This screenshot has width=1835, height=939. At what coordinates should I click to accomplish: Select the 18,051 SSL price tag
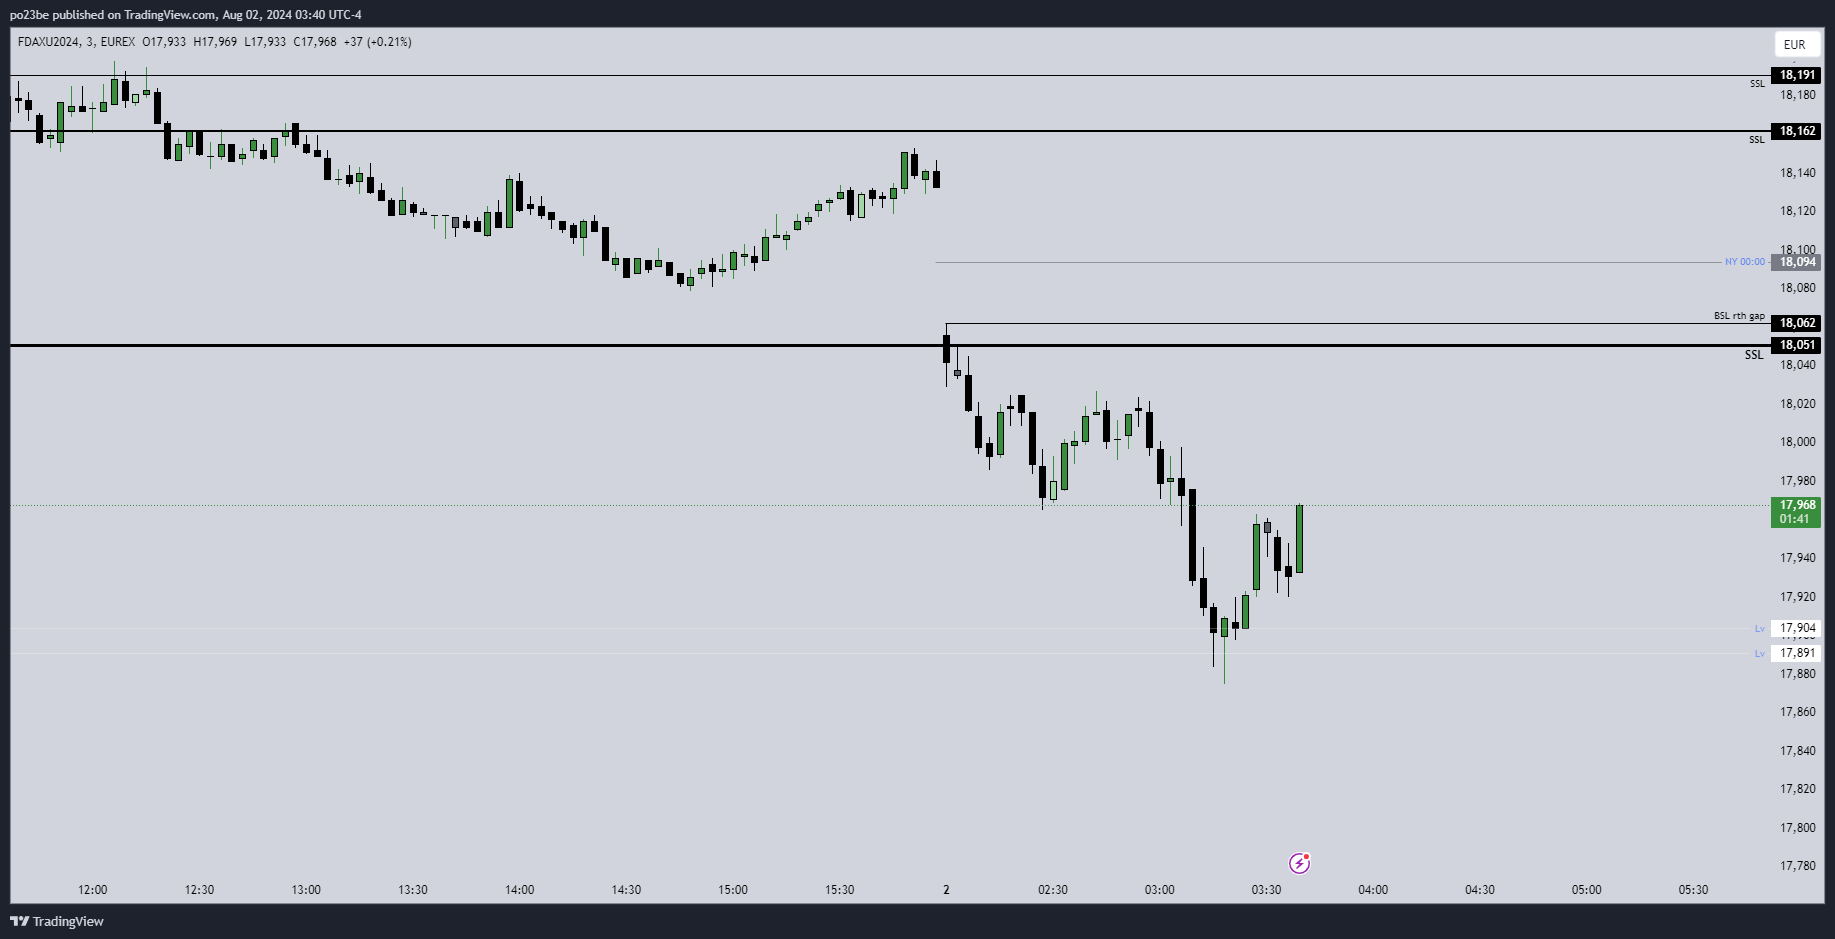[x=1796, y=345]
